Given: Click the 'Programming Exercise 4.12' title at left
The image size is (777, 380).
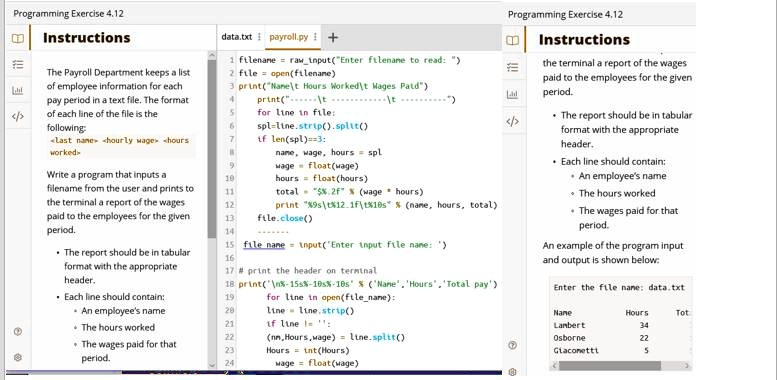Looking at the screenshot, I should point(68,13).
